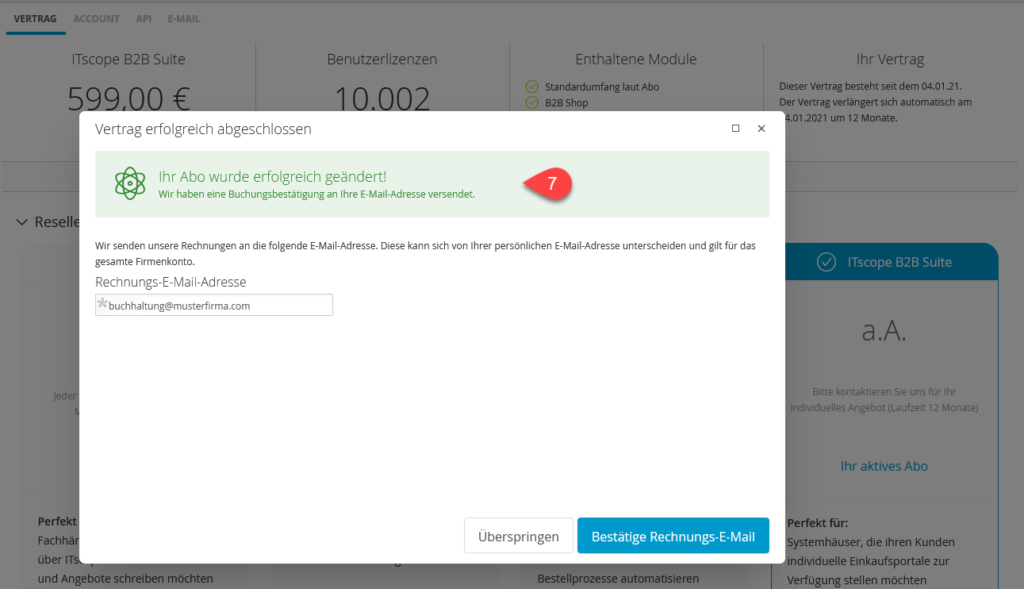Image resolution: width=1024 pixels, height=589 pixels.
Task: Maximize the contract dialog window
Action: point(735,129)
